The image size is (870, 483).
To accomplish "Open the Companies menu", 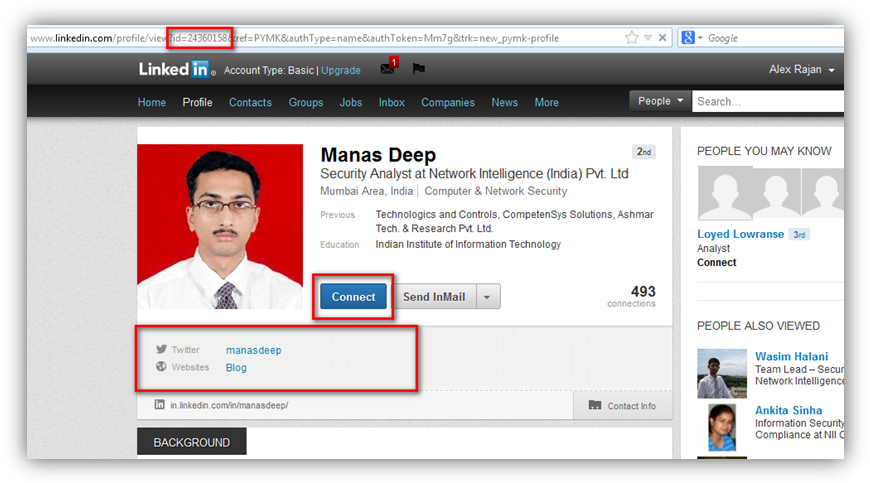I will [x=448, y=103].
